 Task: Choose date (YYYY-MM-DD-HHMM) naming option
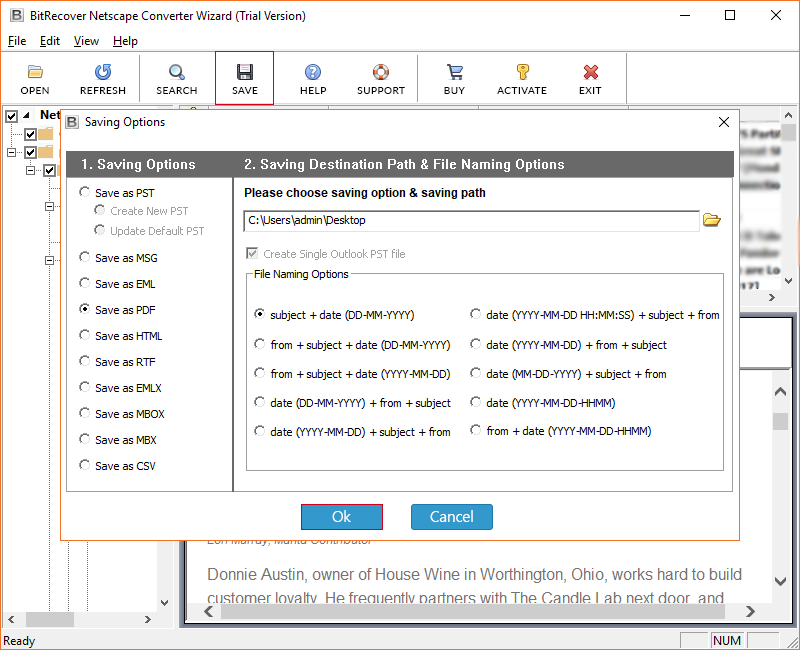pos(543,403)
